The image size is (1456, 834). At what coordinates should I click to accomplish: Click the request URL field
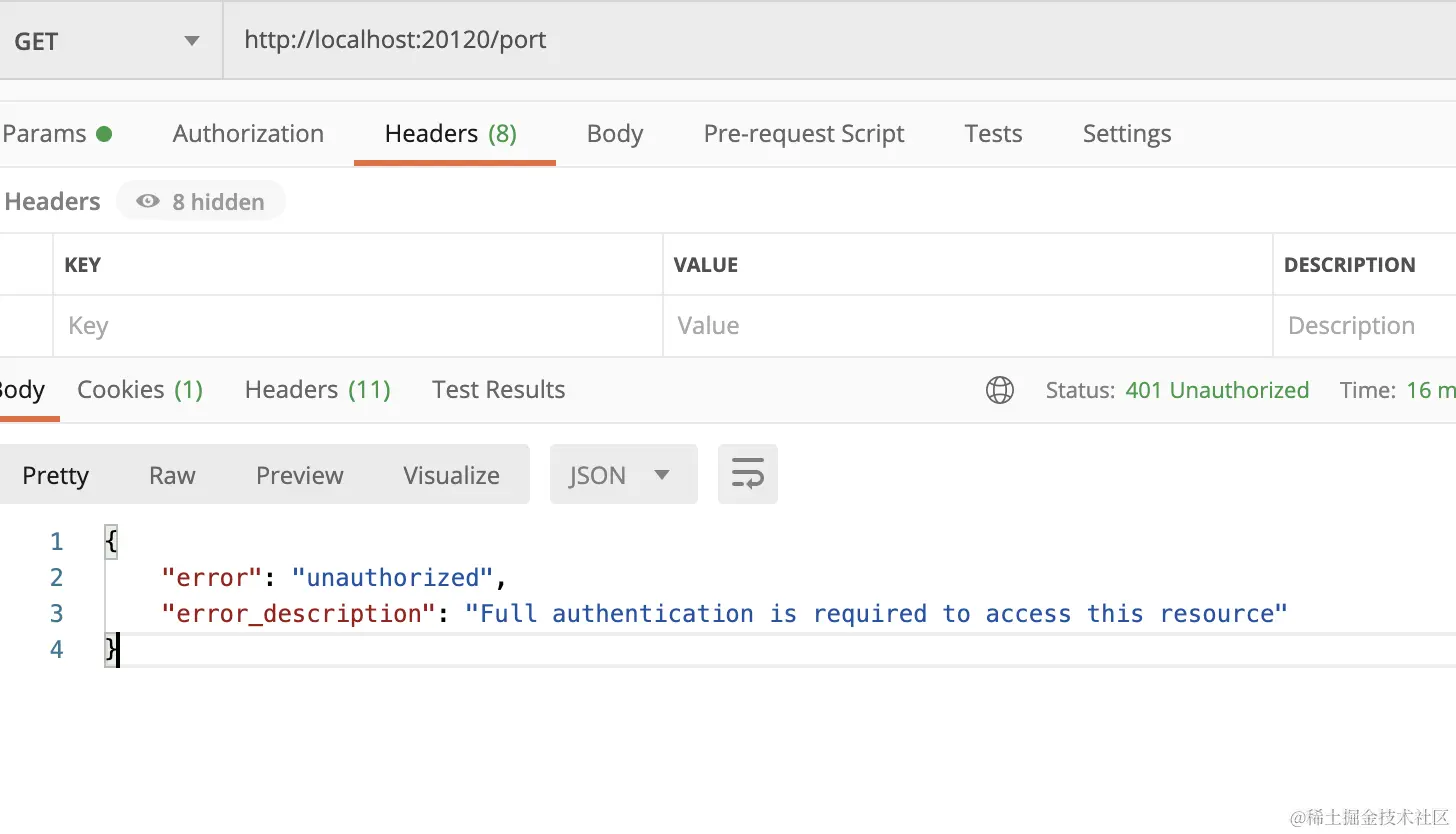(x=800, y=41)
